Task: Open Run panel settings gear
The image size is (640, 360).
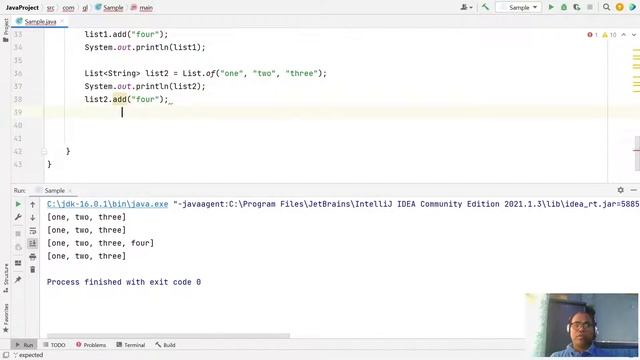Action: (x=620, y=190)
